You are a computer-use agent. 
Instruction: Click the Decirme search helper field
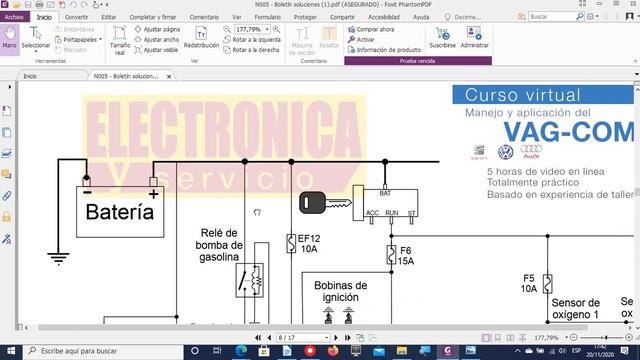(x=463, y=17)
